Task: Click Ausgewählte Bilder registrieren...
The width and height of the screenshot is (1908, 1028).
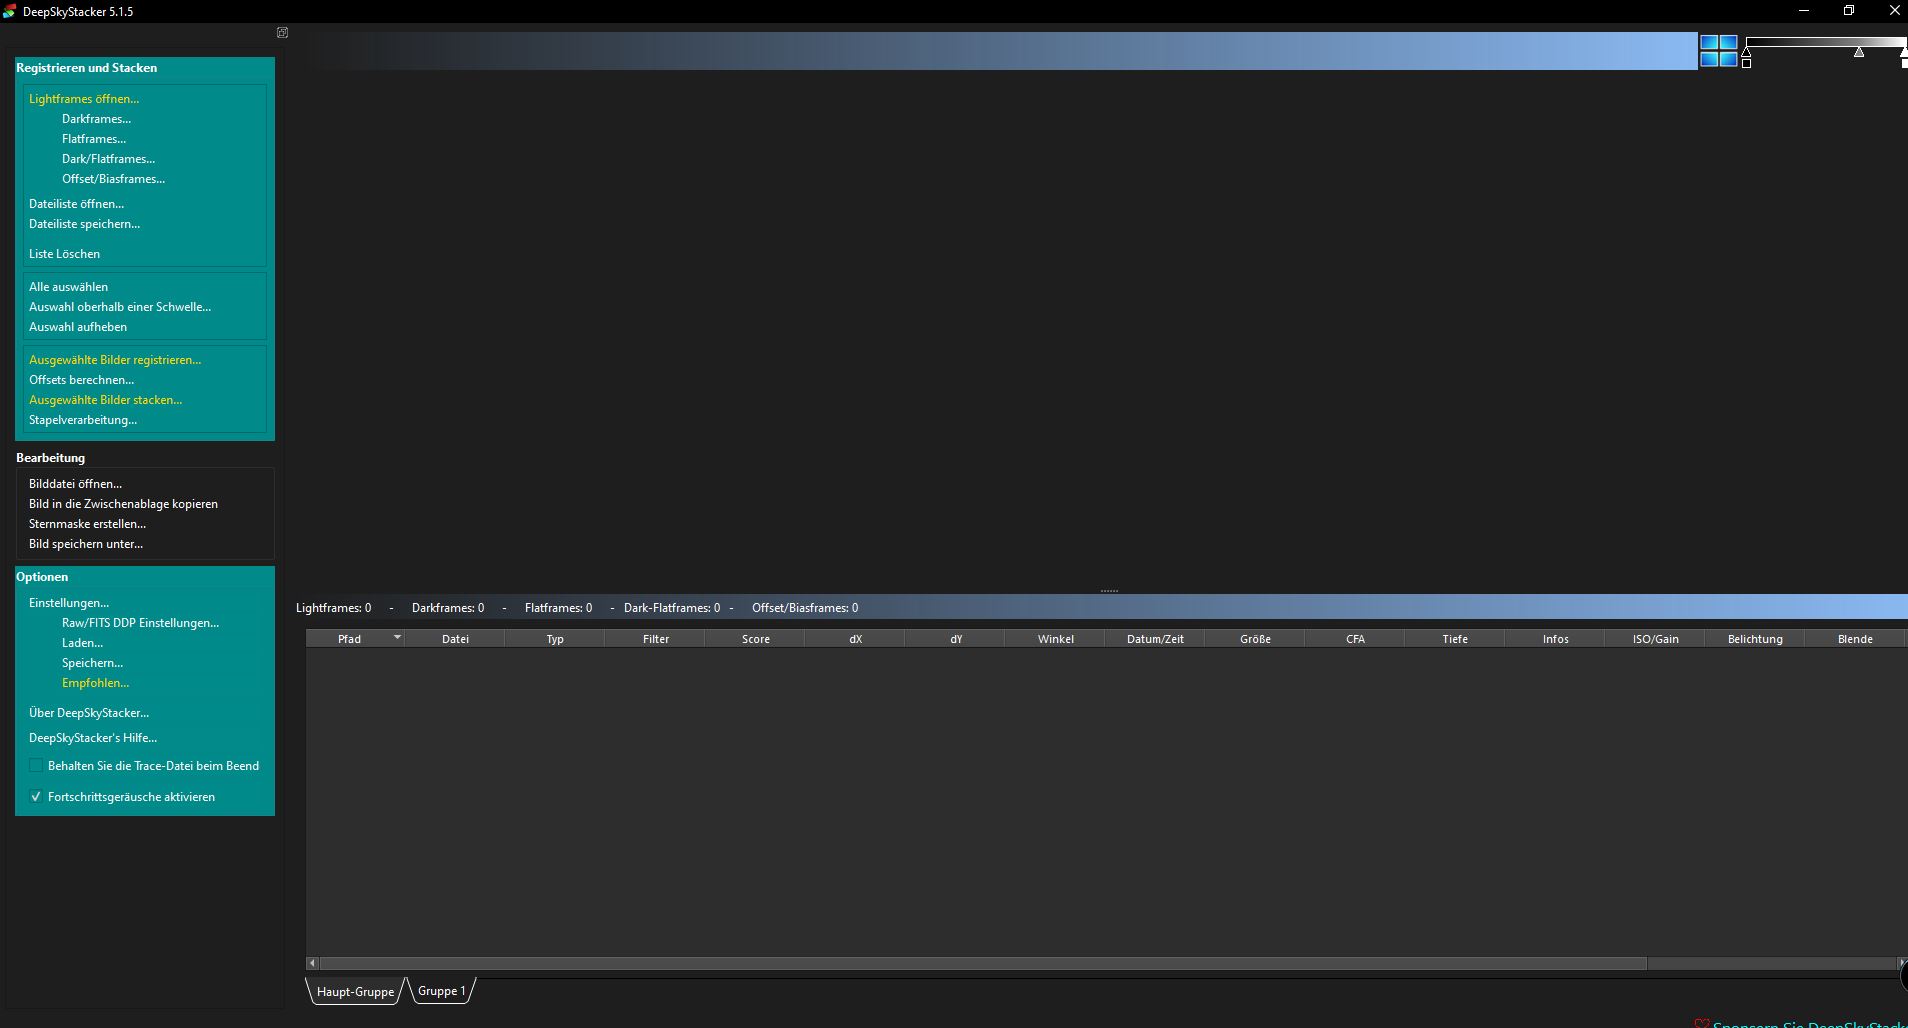Action: coord(115,360)
